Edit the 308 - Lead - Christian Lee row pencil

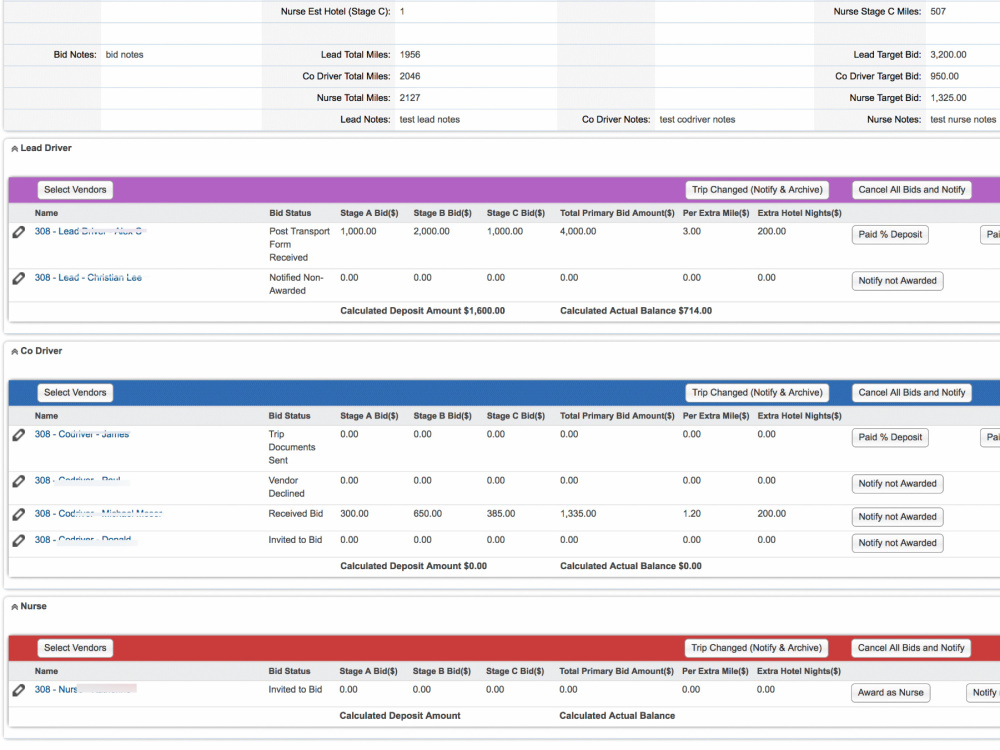(19, 278)
